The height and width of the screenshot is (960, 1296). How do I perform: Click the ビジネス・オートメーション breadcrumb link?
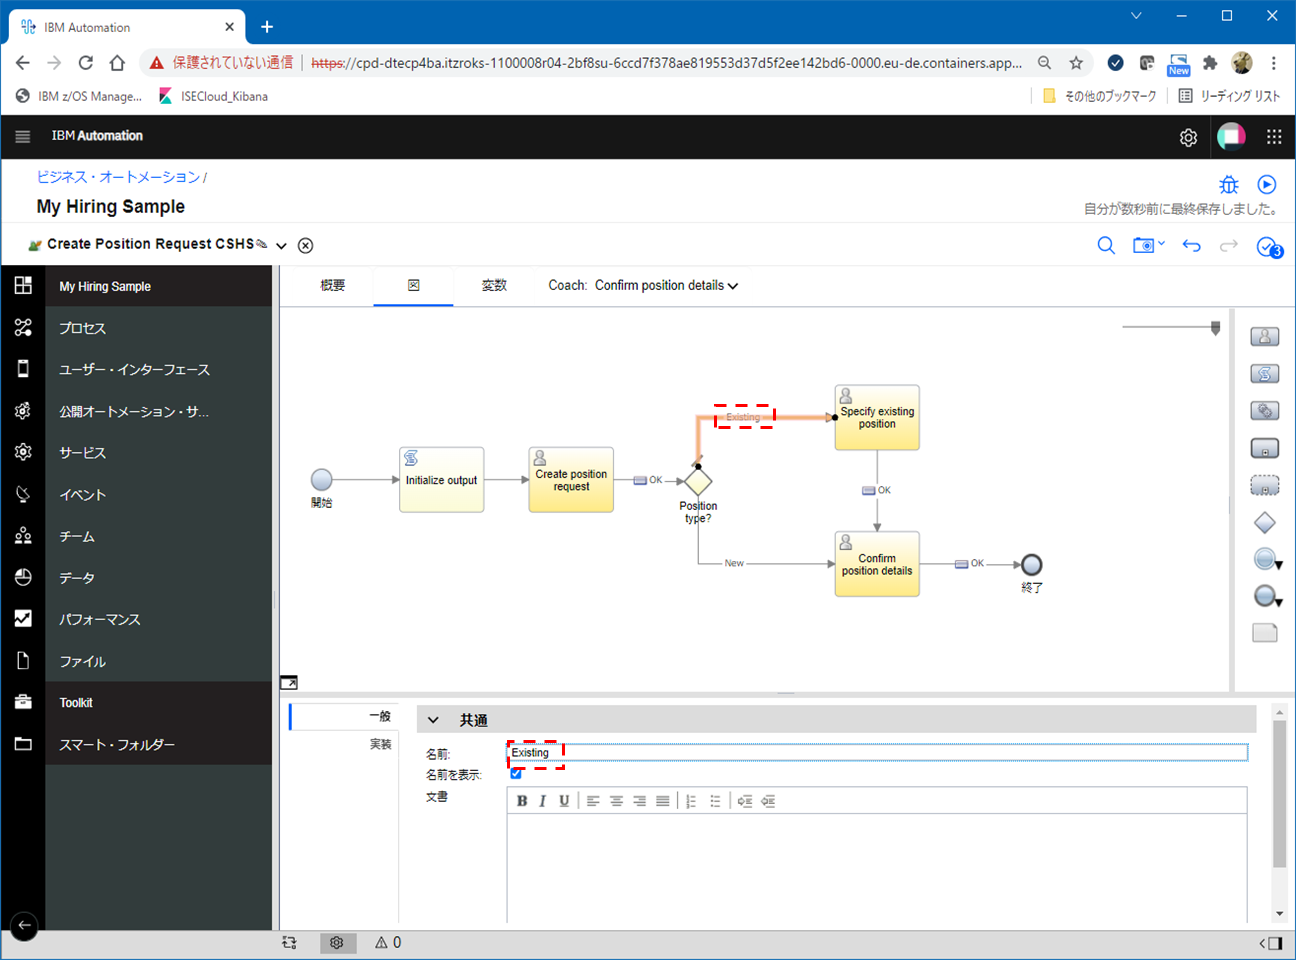tap(118, 177)
